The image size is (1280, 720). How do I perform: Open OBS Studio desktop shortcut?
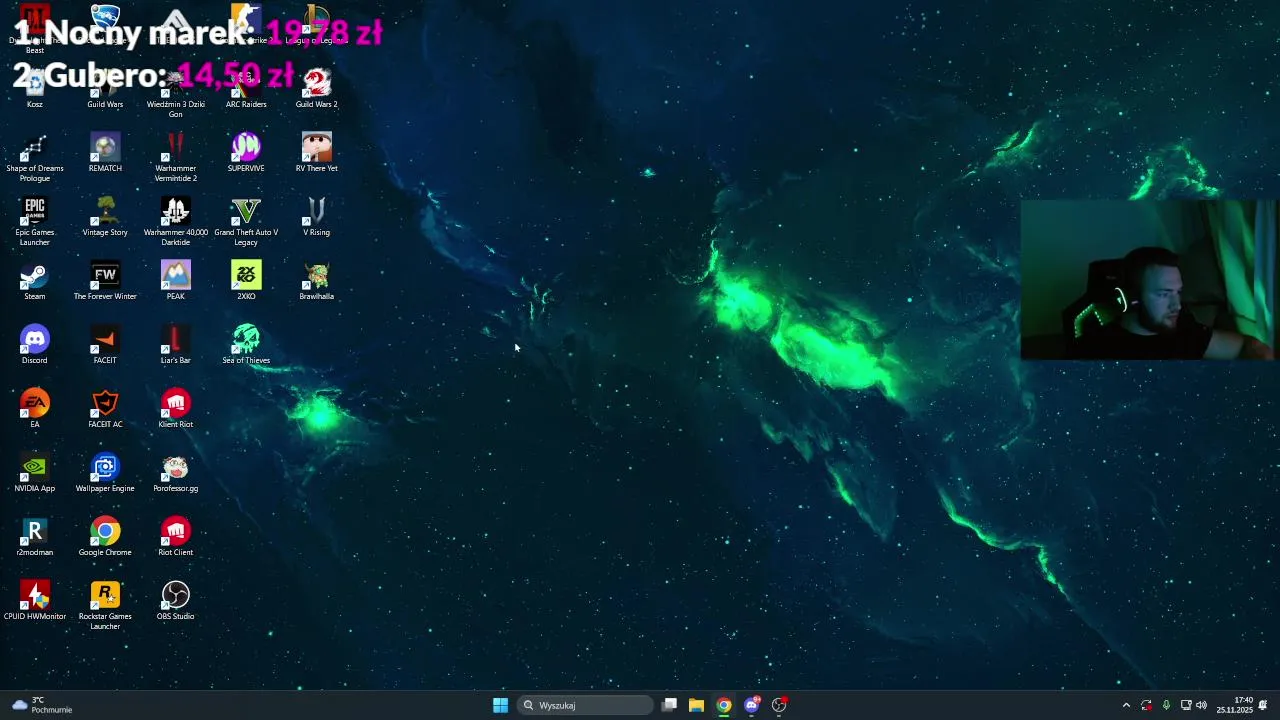[175, 600]
